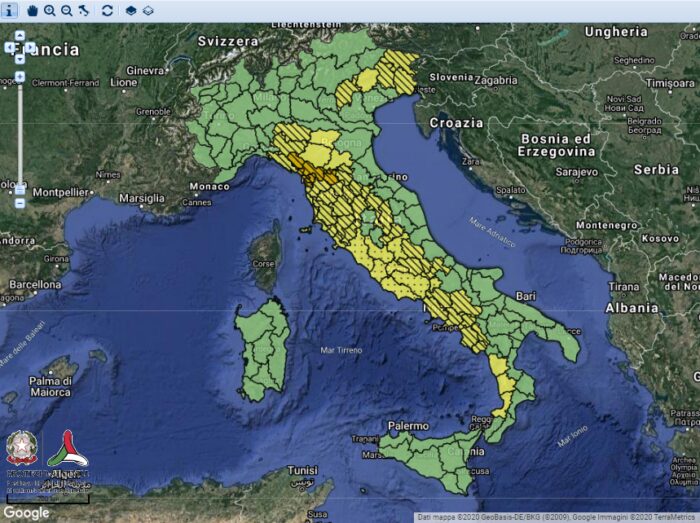Click the 'Croazia' map label
700x523 pixels.
(x=456, y=123)
